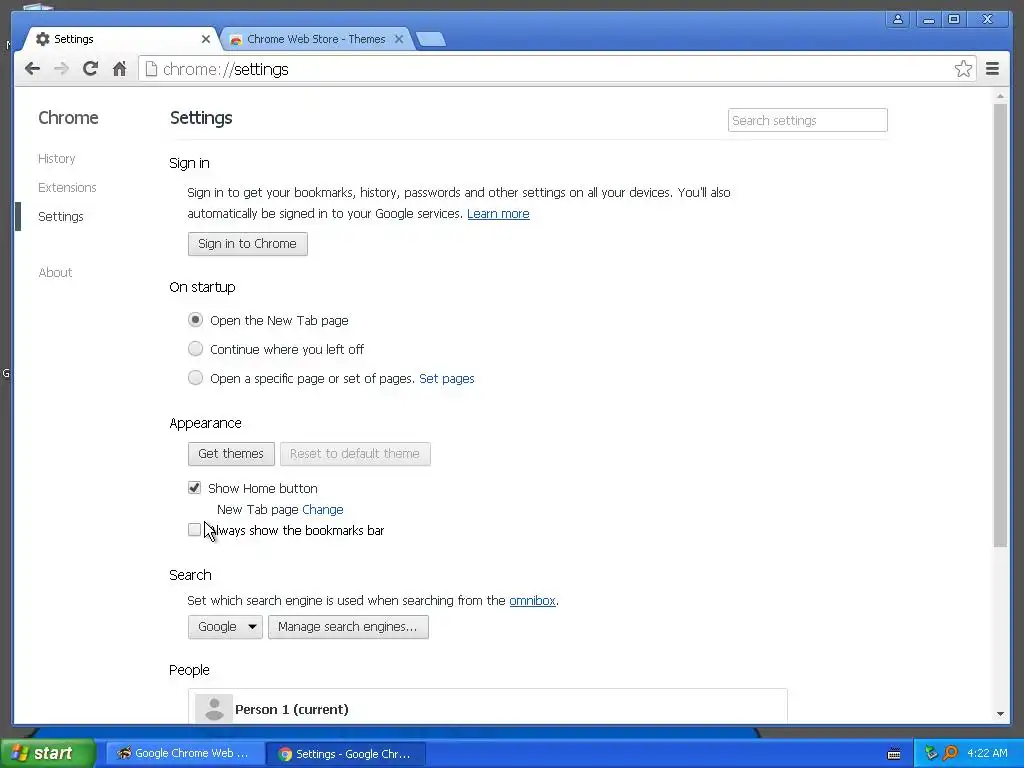Viewport: 1024px width, 768px height.
Task: Open the Google search engine dropdown
Action: click(225, 627)
